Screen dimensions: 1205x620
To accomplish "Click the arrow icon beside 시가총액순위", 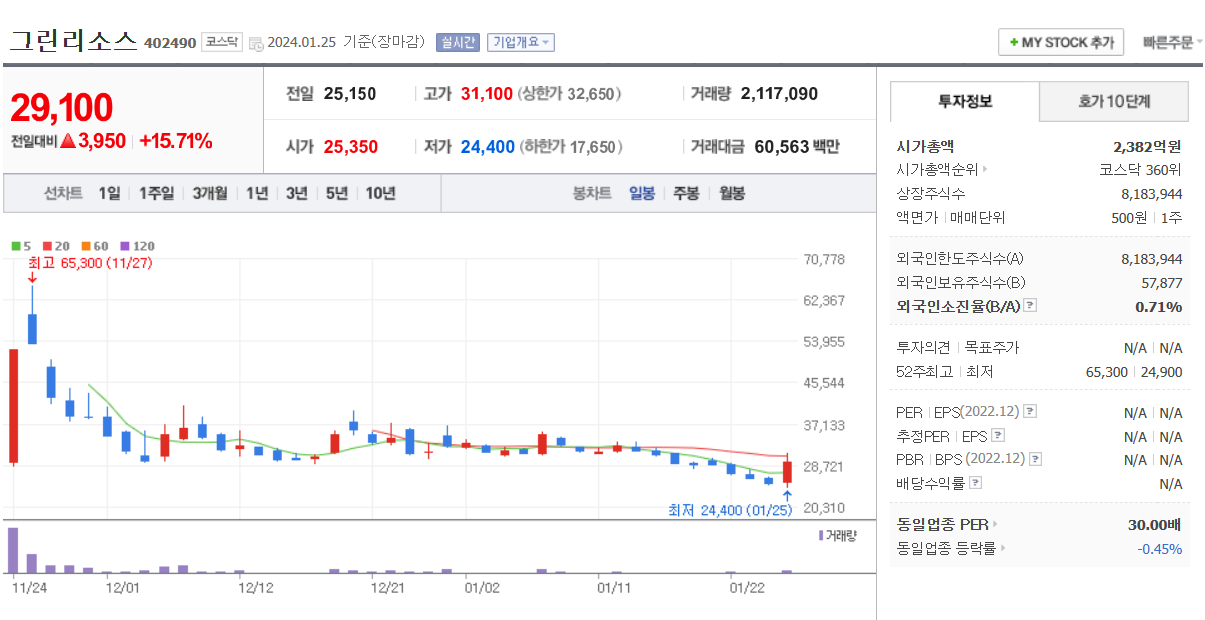I will point(985,170).
